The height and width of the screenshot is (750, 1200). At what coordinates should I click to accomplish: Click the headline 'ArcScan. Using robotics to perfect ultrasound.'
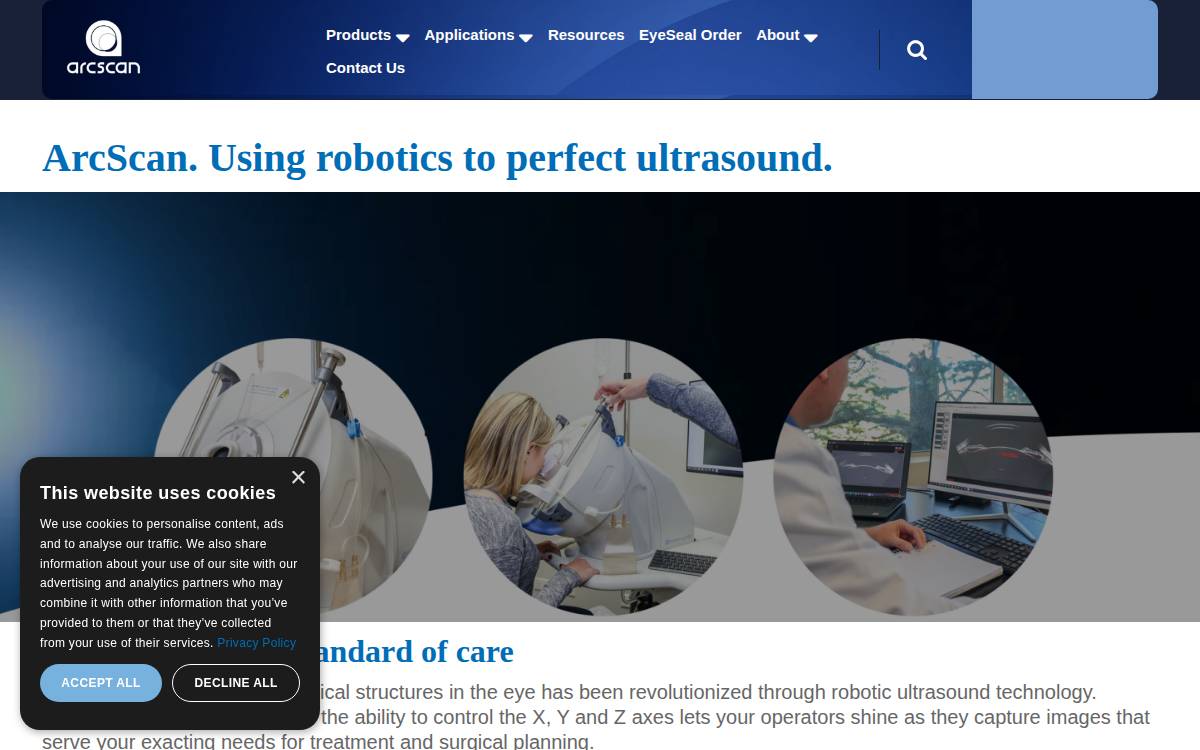tap(437, 158)
